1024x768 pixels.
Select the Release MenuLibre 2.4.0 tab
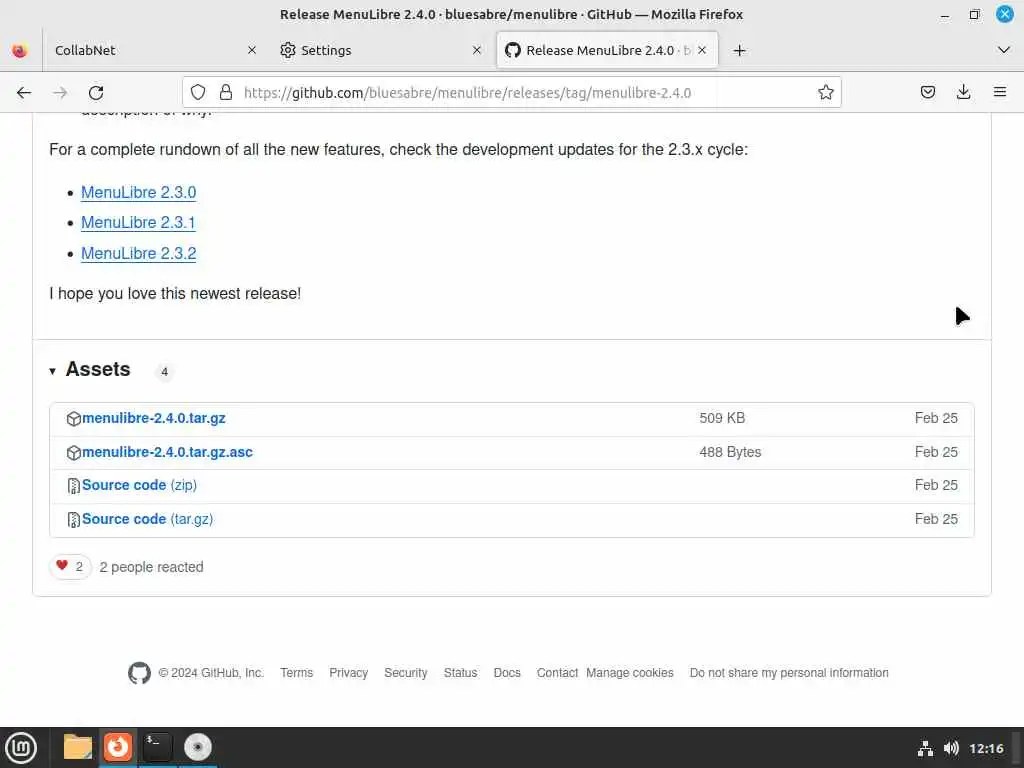click(607, 50)
